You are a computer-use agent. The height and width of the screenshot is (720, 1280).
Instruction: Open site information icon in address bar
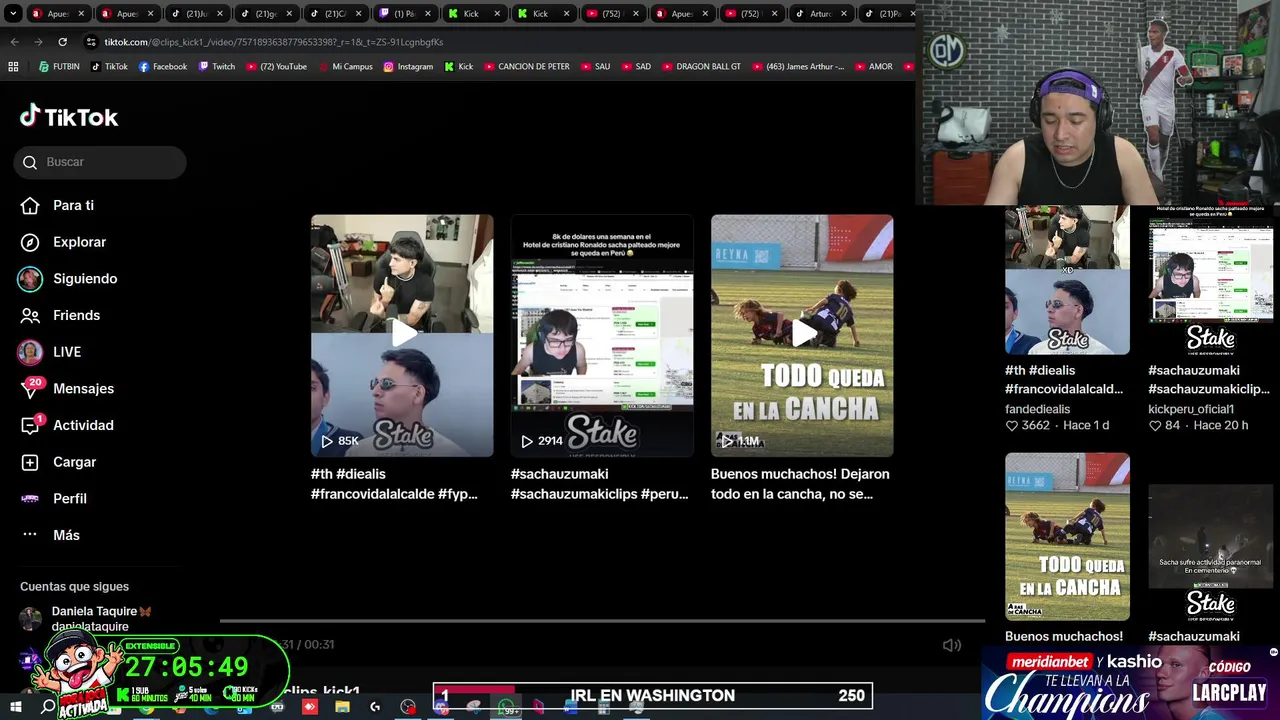pyautogui.click(x=91, y=42)
